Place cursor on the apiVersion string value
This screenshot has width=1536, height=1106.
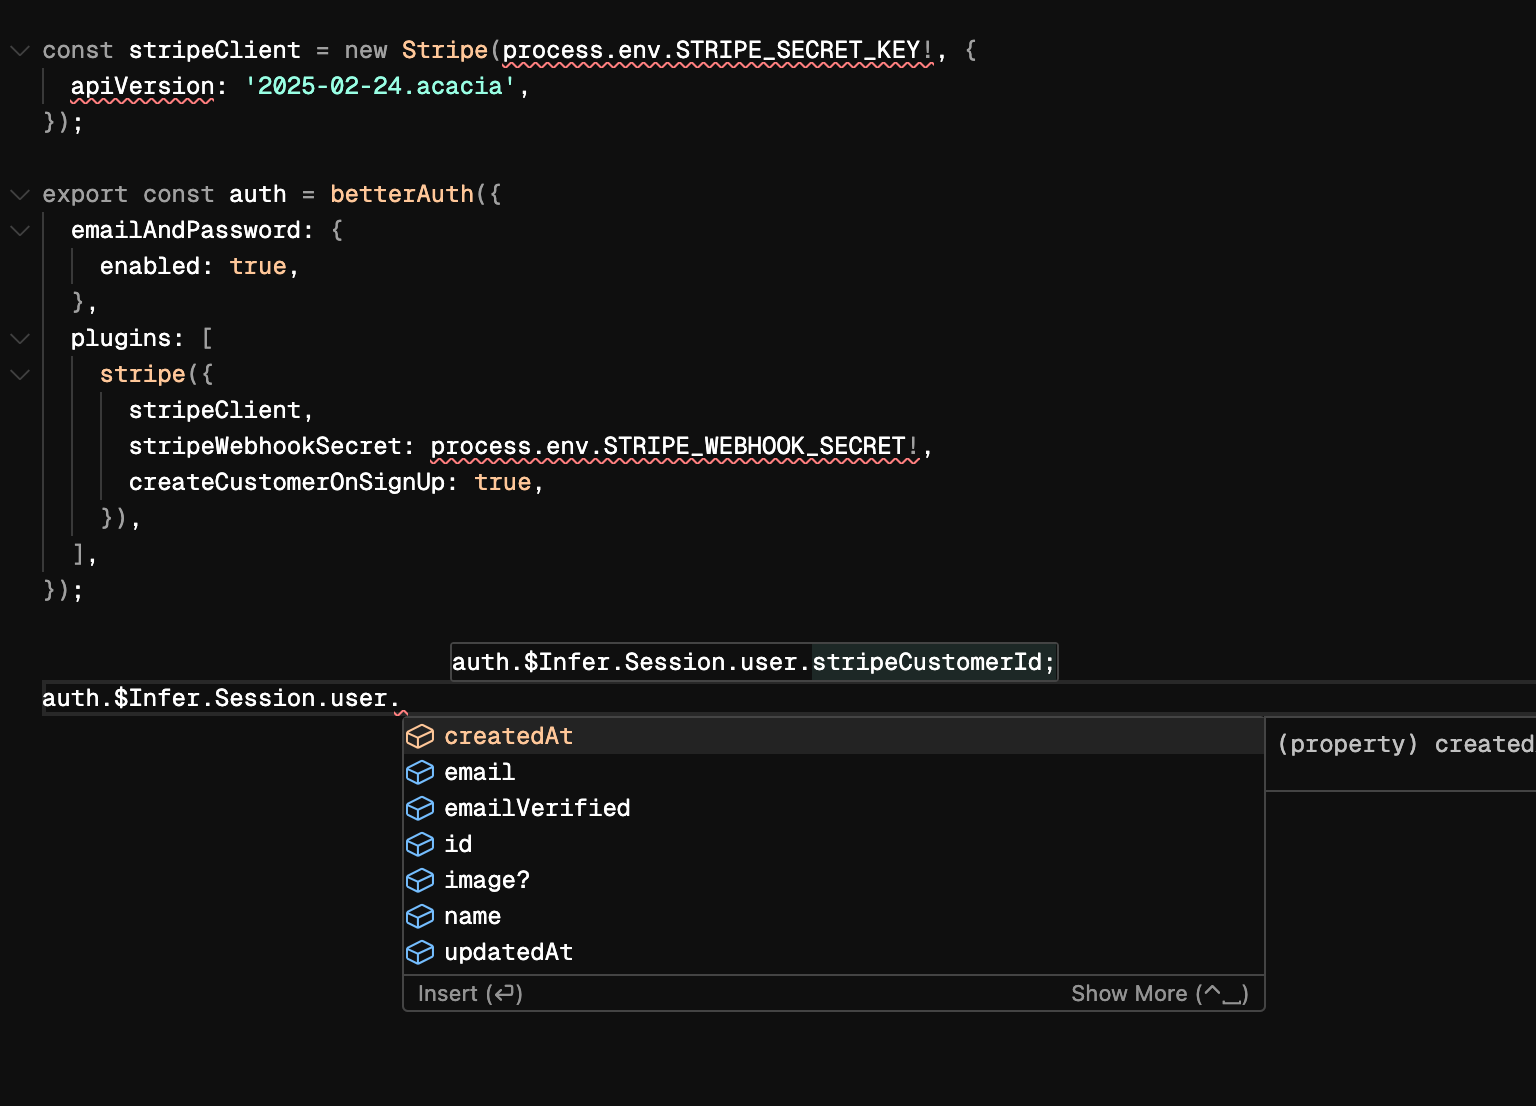pos(380,86)
